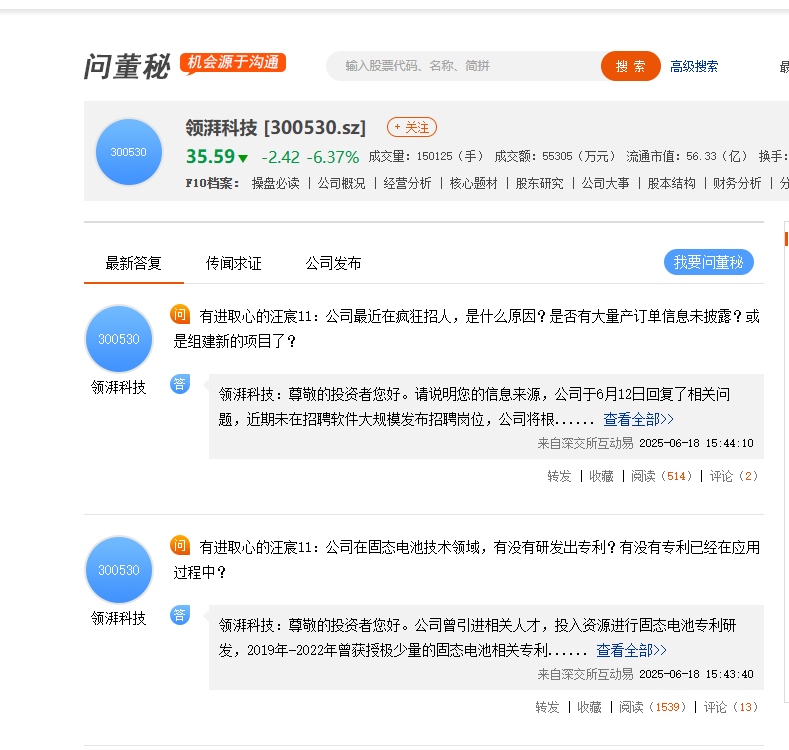Click 领湃科技 avatar beside the recruiting question
This screenshot has height=750, width=789.
(119, 339)
